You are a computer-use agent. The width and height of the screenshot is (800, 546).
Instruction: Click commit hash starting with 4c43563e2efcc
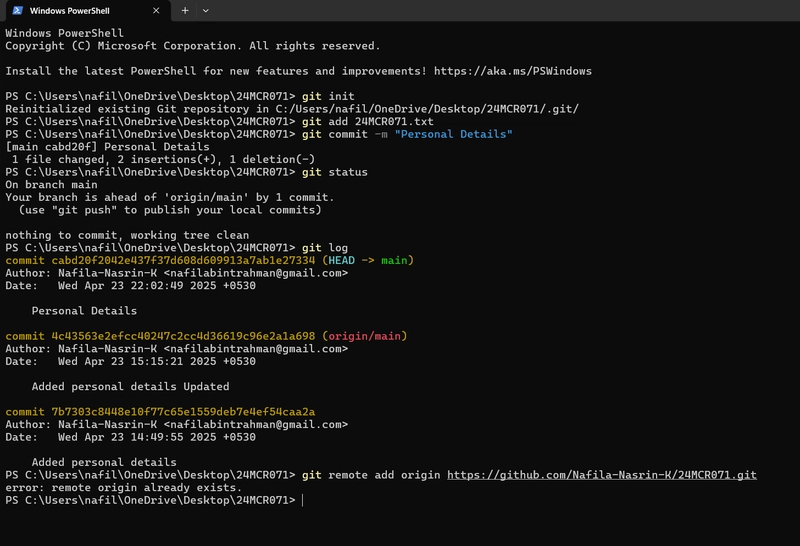(x=183, y=336)
